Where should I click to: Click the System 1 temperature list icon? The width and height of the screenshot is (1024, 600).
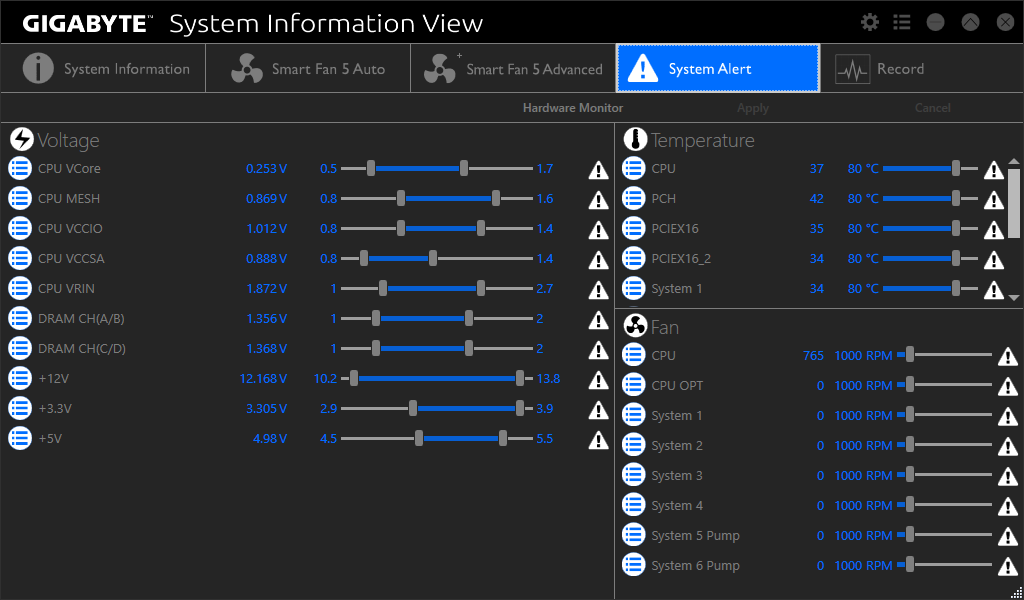[x=633, y=289]
